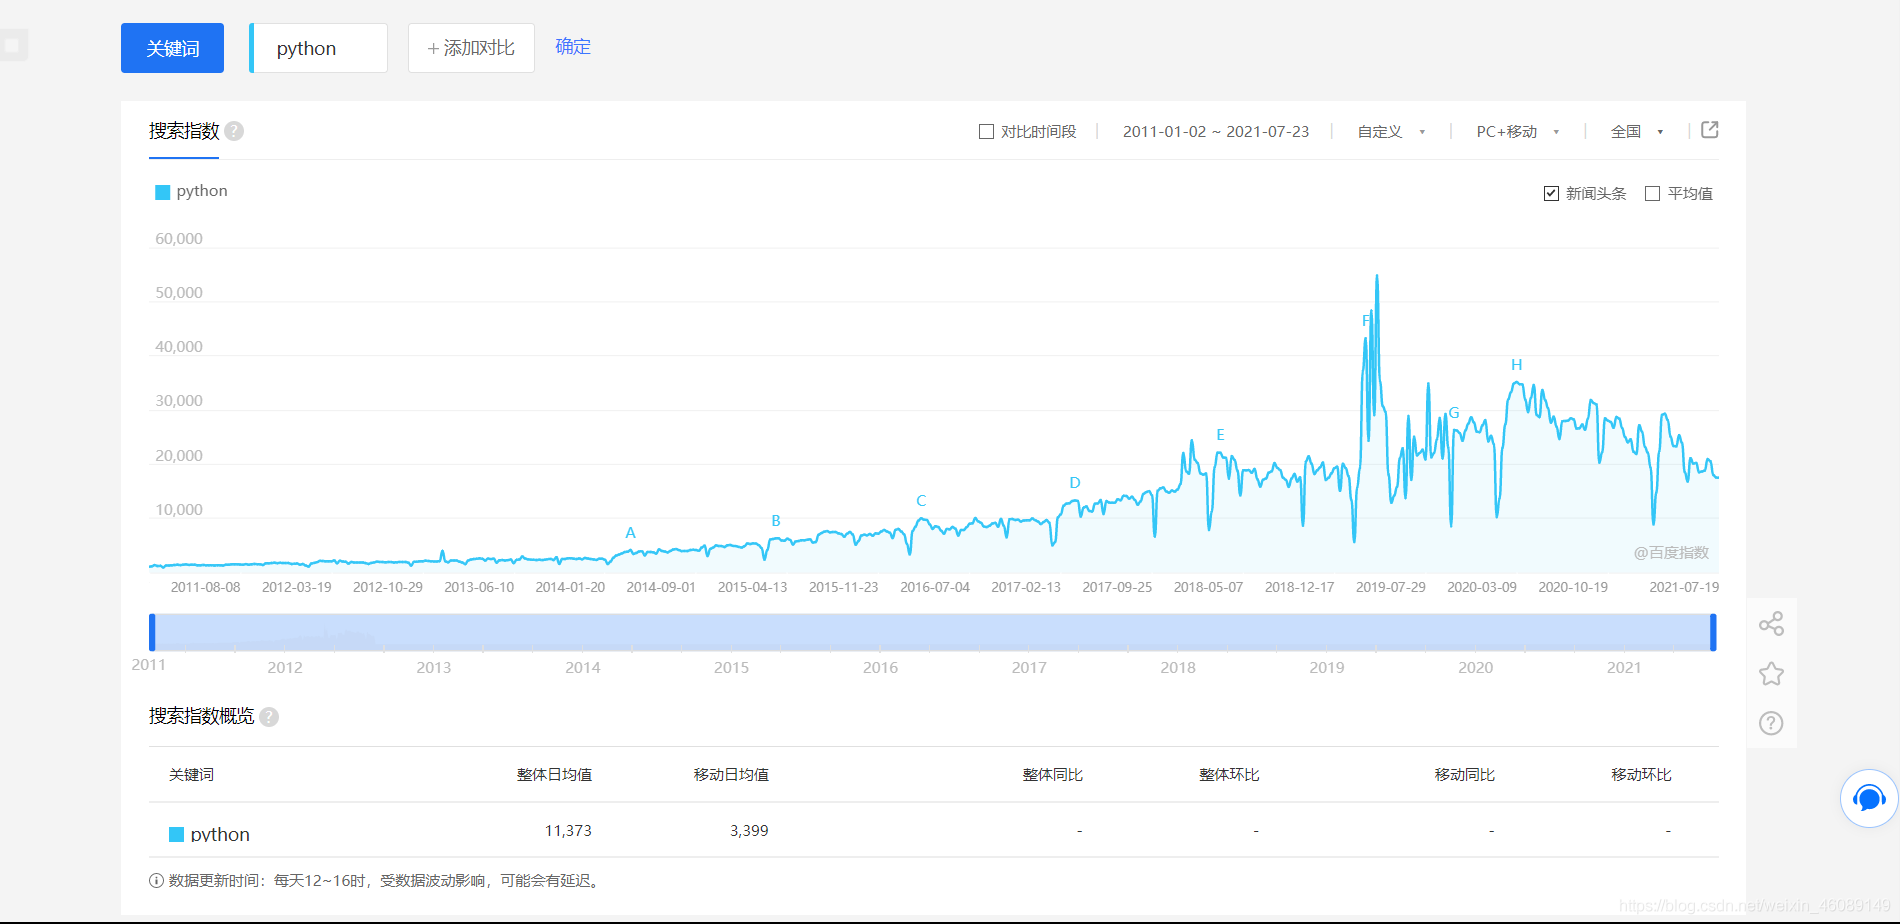The height and width of the screenshot is (924, 1900).
Task: Click news marker G on chart
Action: tap(1454, 413)
